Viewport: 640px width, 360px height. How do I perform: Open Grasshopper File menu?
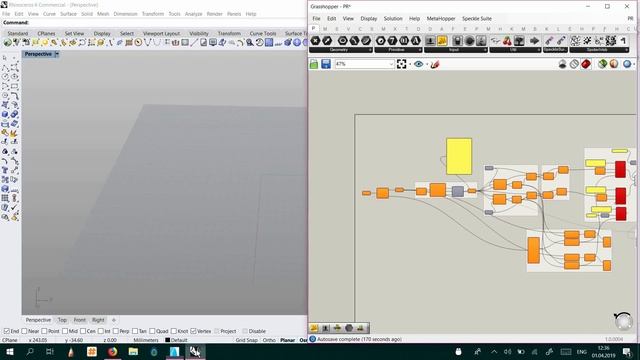316,18
